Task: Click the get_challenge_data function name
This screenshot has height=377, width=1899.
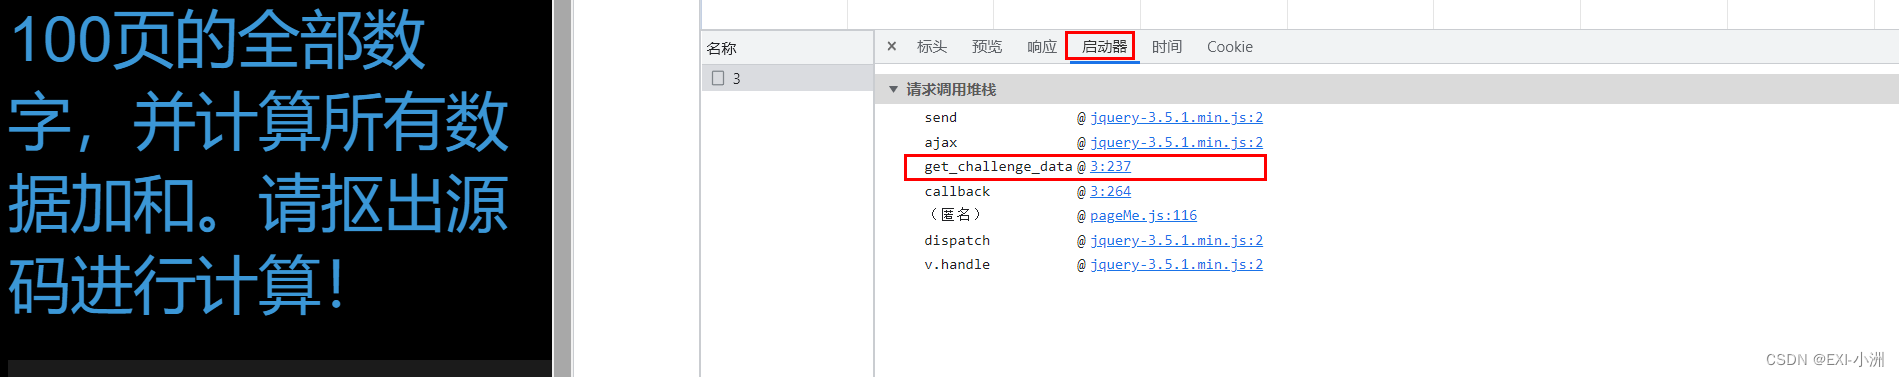Action: pos(998,166)
